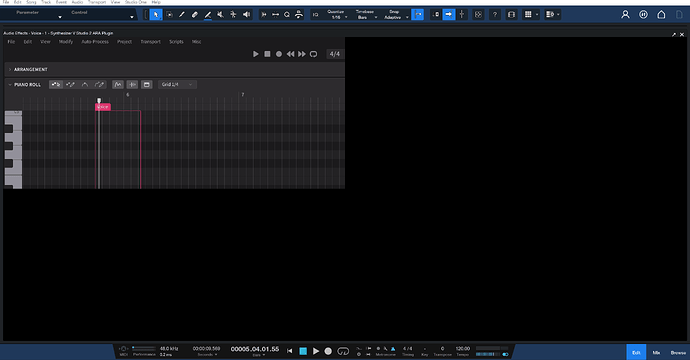Click the 4/4 time signature field
Screen dimensions: 690x360
point(335,54)
